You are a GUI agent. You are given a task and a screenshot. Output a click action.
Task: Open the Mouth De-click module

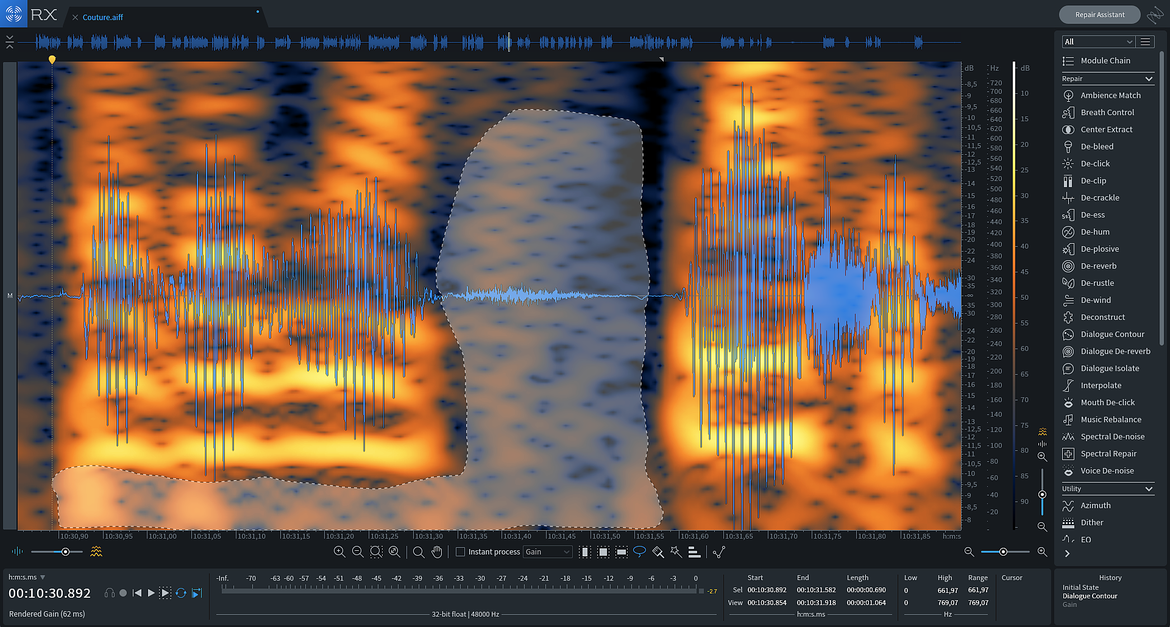(x=1108, y=402)
